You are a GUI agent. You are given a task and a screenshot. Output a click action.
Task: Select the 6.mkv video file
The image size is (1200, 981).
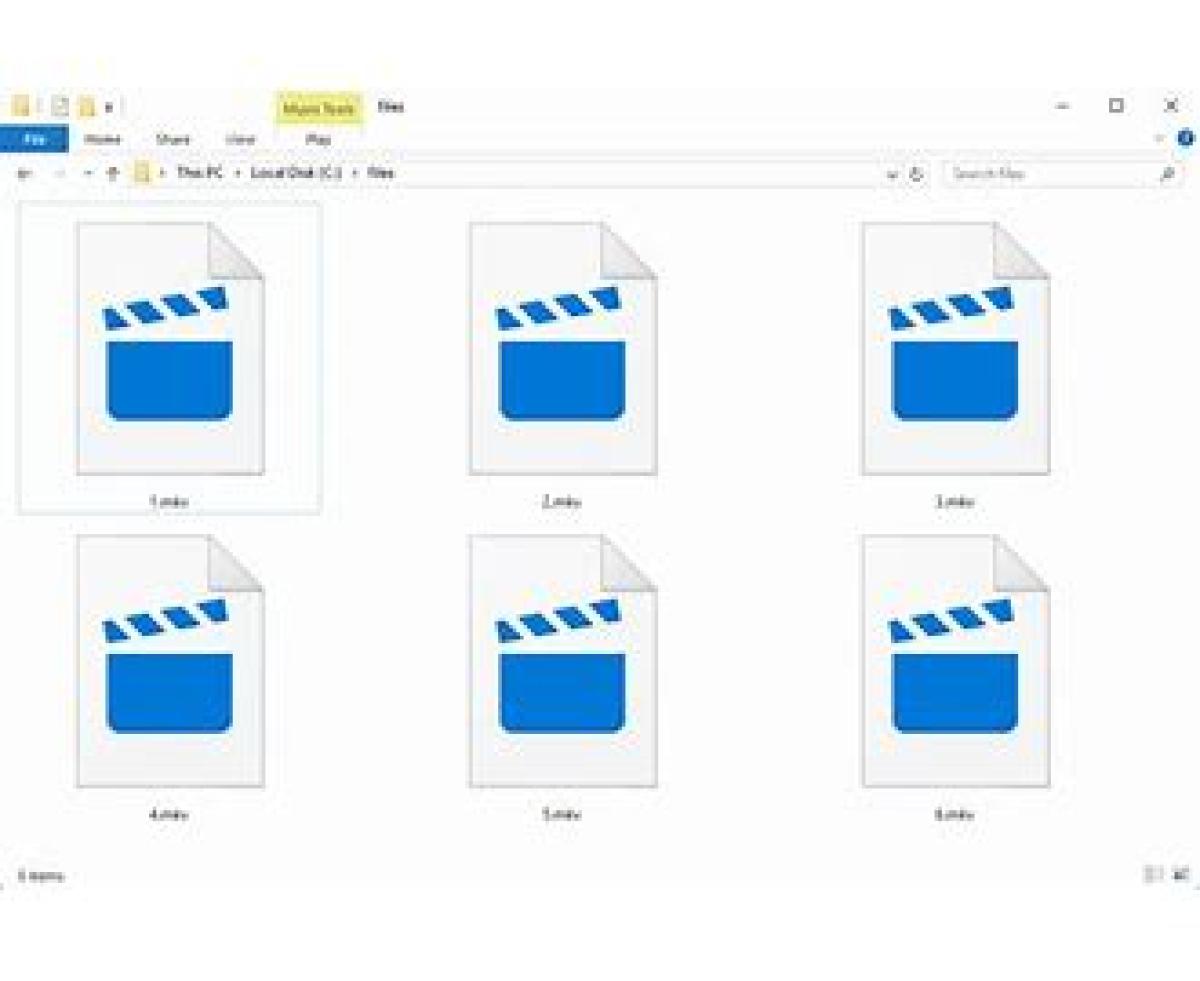[x=955, y=662]
